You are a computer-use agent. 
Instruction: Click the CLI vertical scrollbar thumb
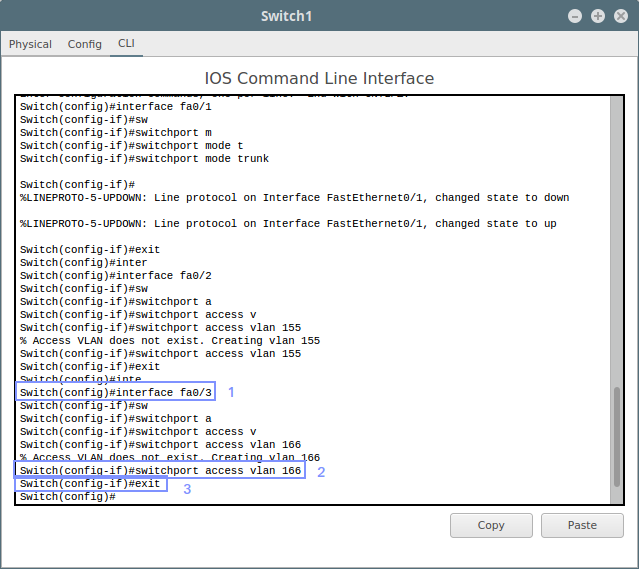pos(617,437)
